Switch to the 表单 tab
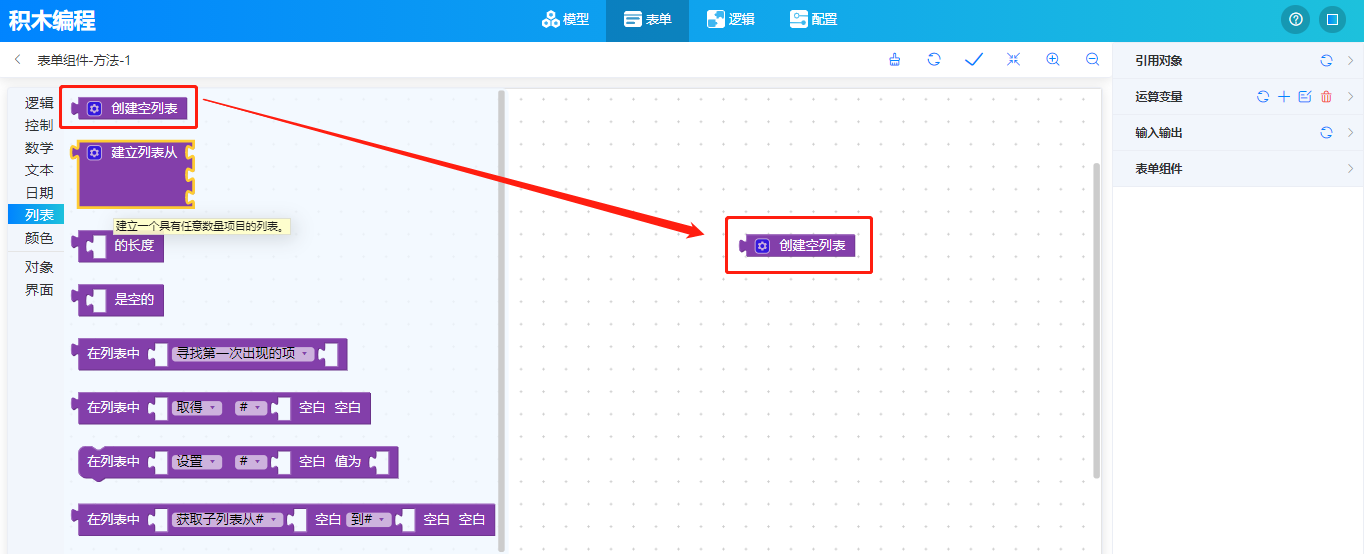The width and height of the screenshot is (1364, 554). click(x=647, y=20)
